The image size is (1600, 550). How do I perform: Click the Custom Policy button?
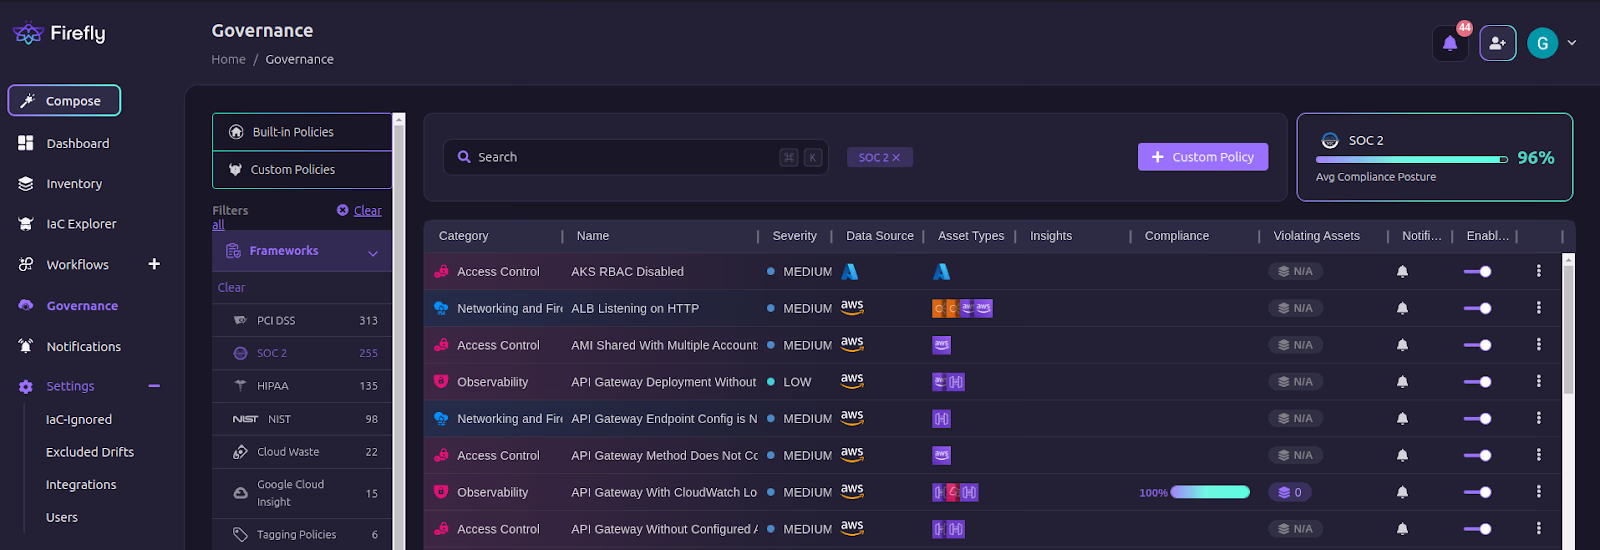point(1203,157)
